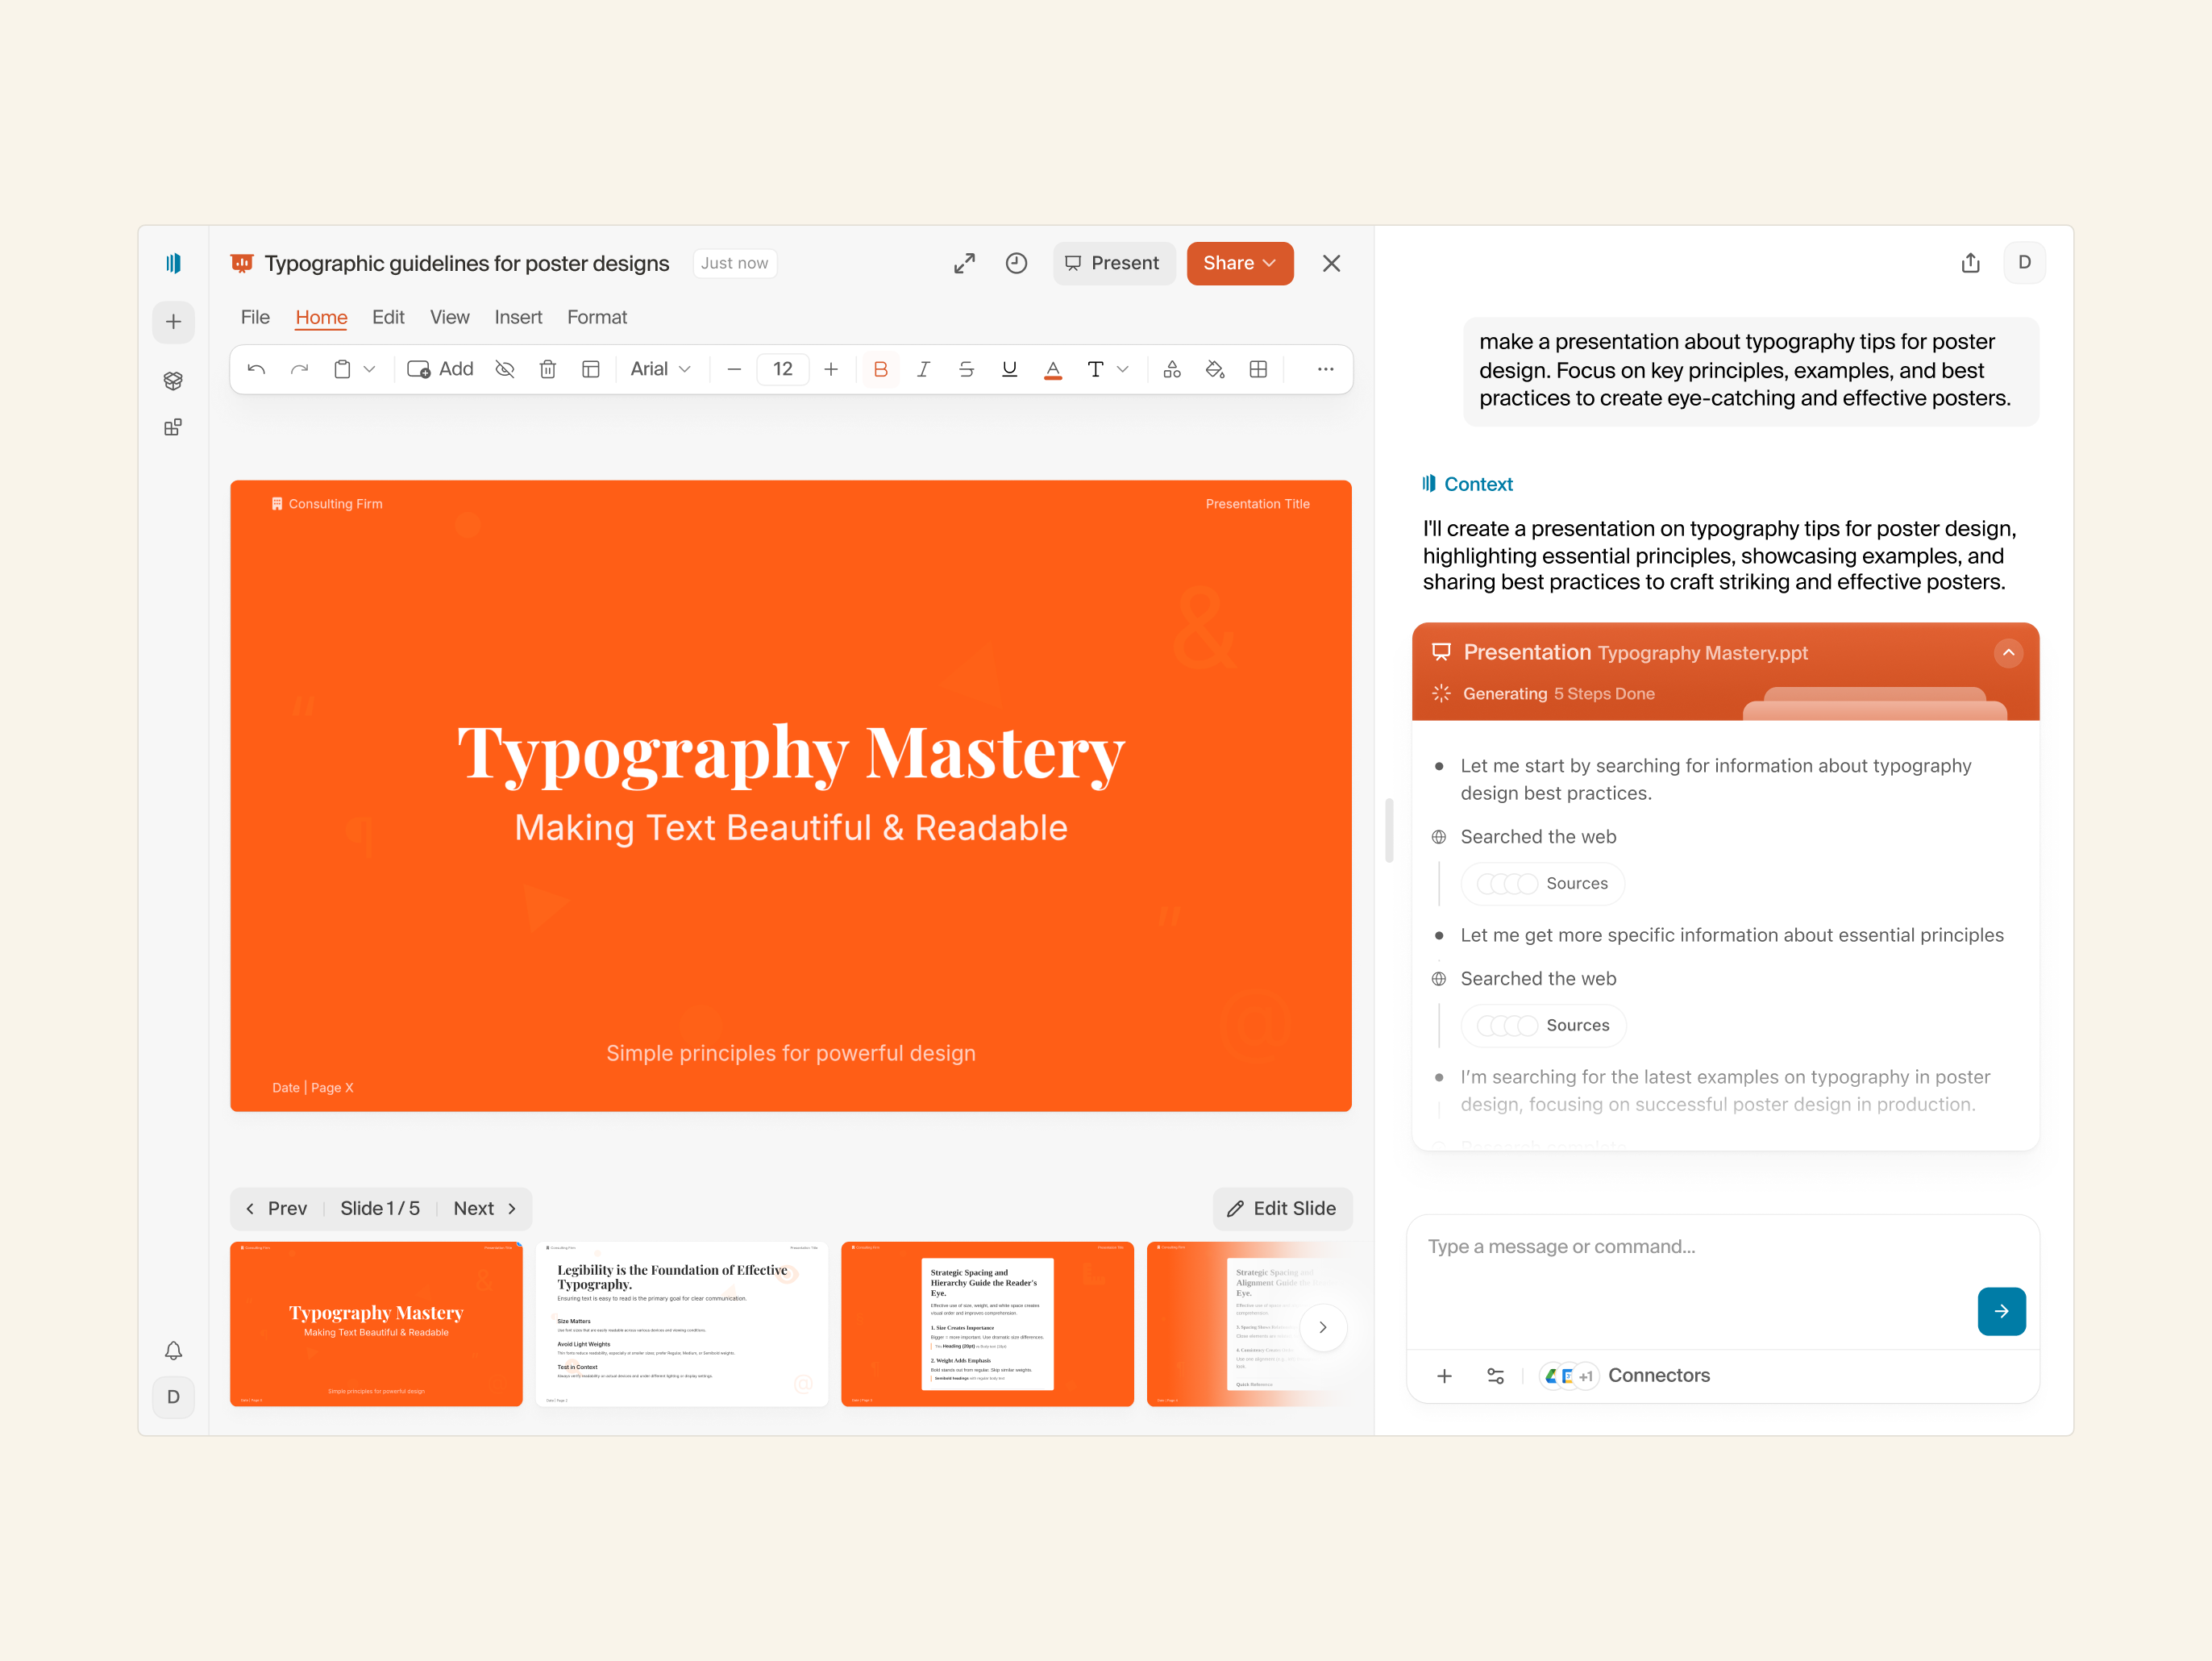Open the Format menu
2212x1661 pixels.
click(597, 317)
